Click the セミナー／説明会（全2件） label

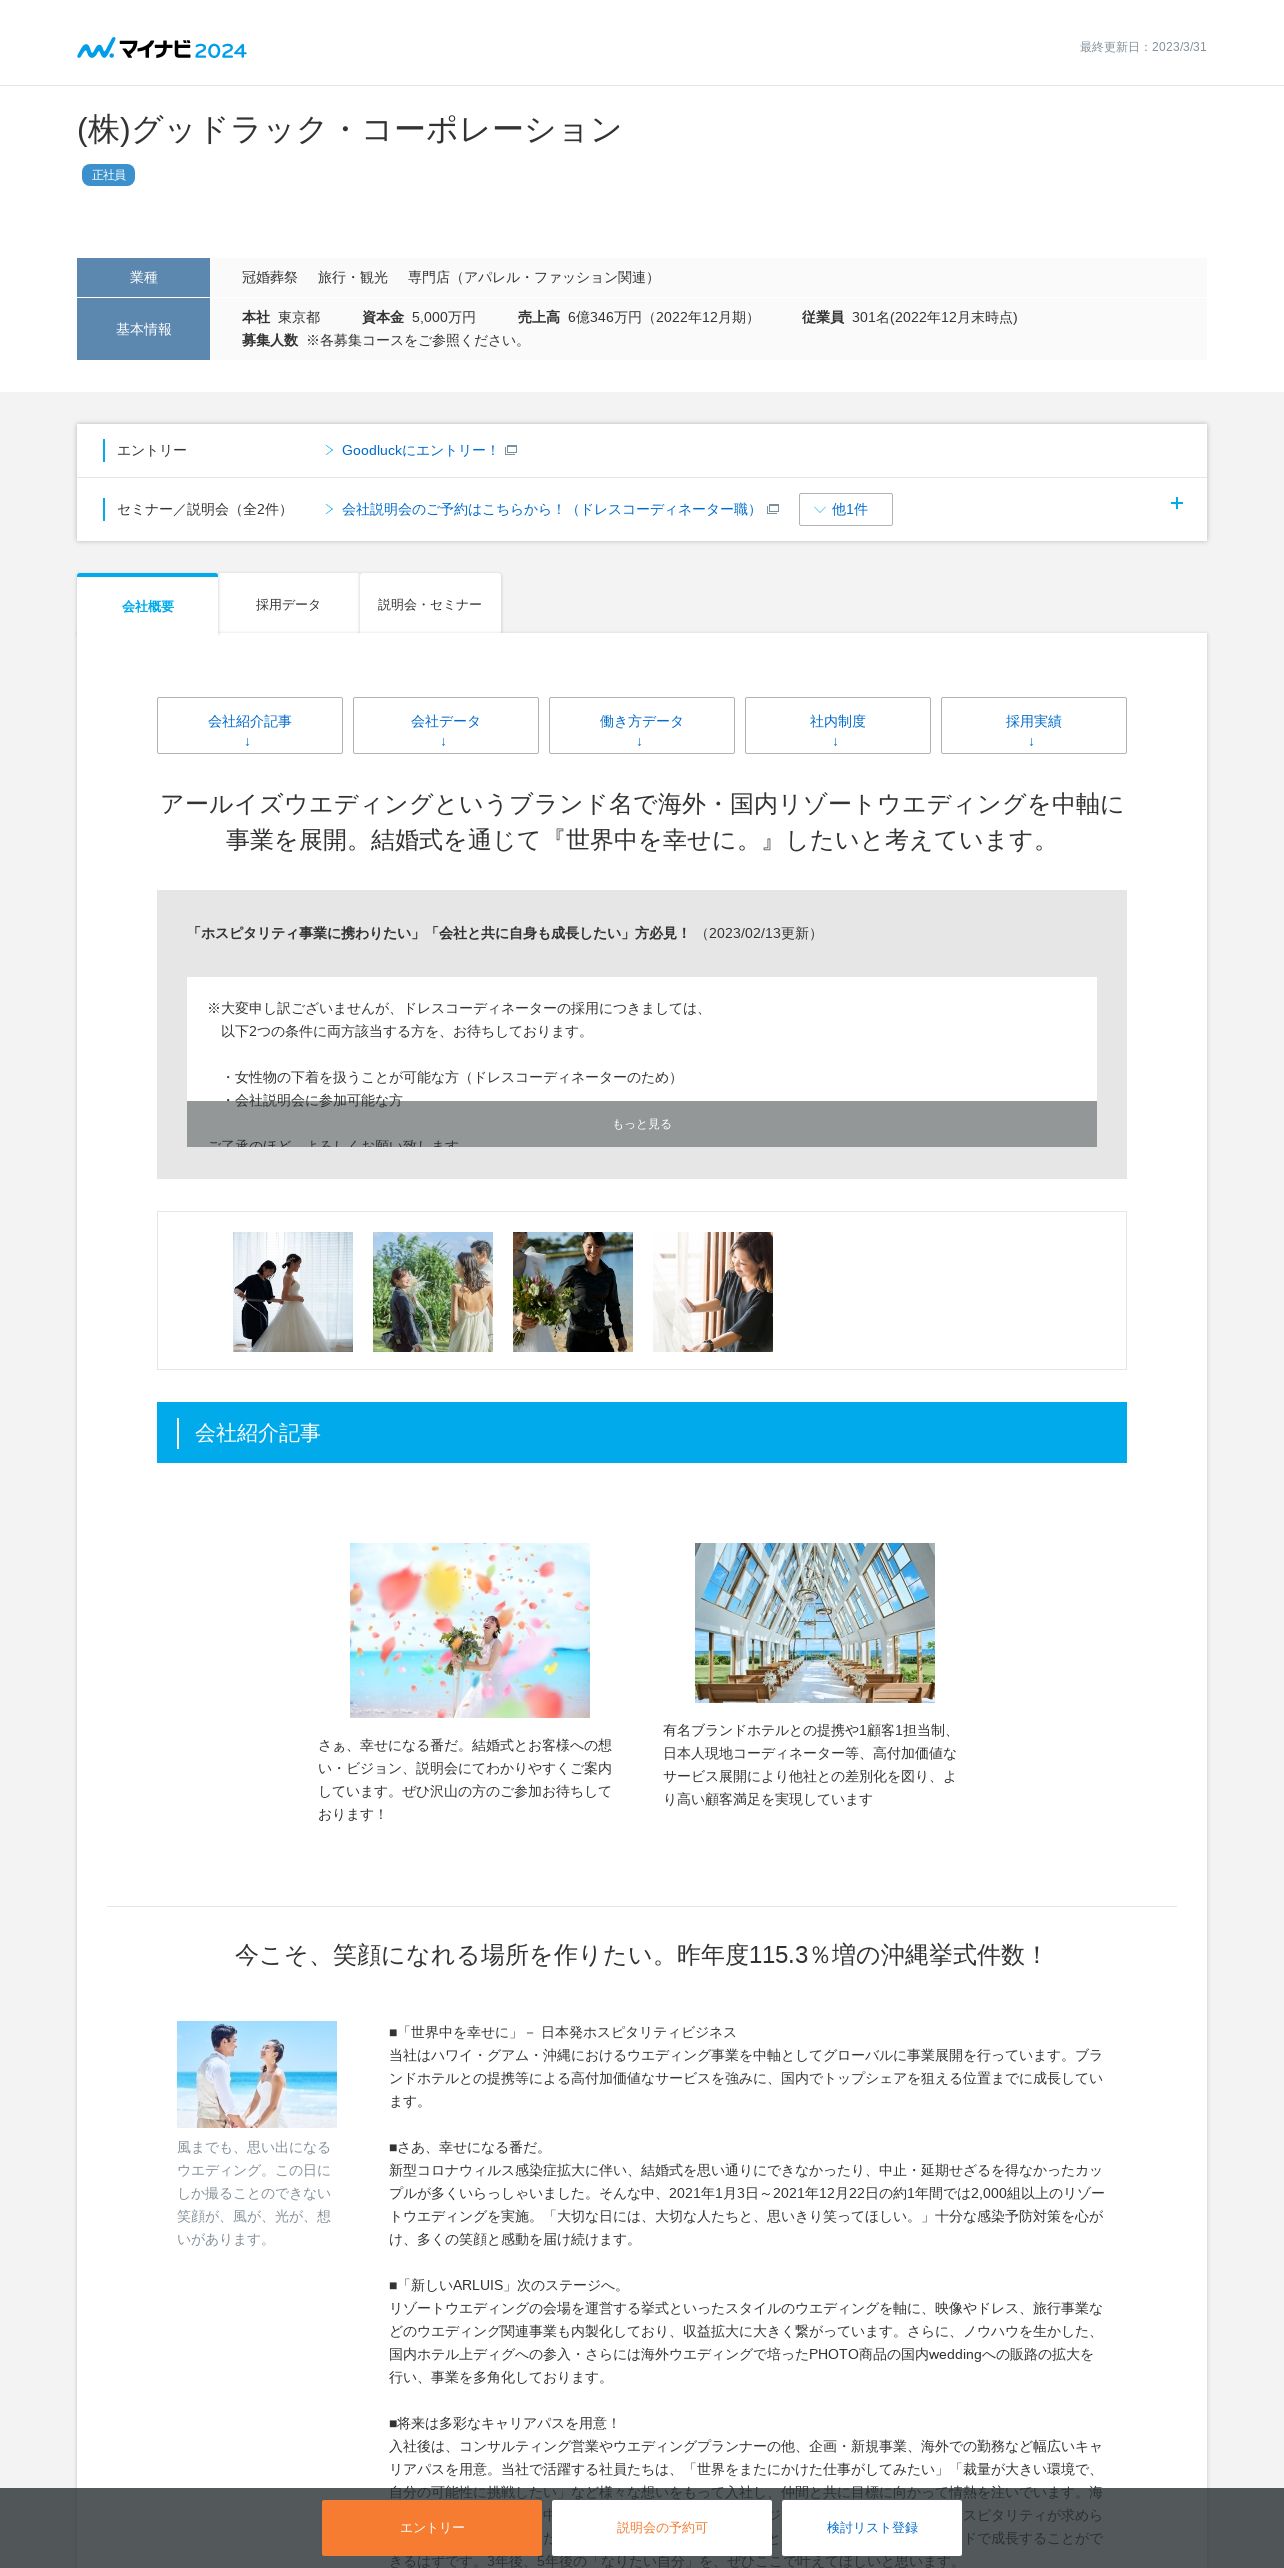pyautogui.click(x=204, y=509)
